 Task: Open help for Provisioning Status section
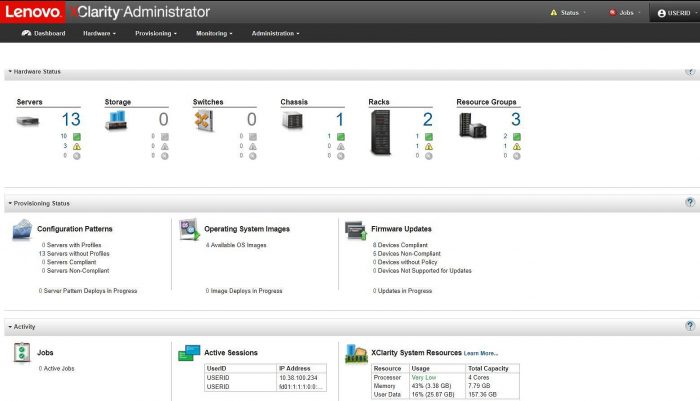690,203
